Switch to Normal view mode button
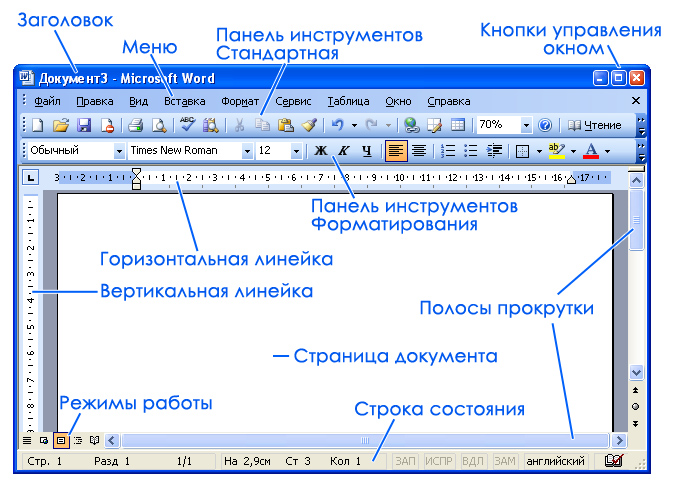Screen dimensions: 677x486 click(x=27, y=441)
